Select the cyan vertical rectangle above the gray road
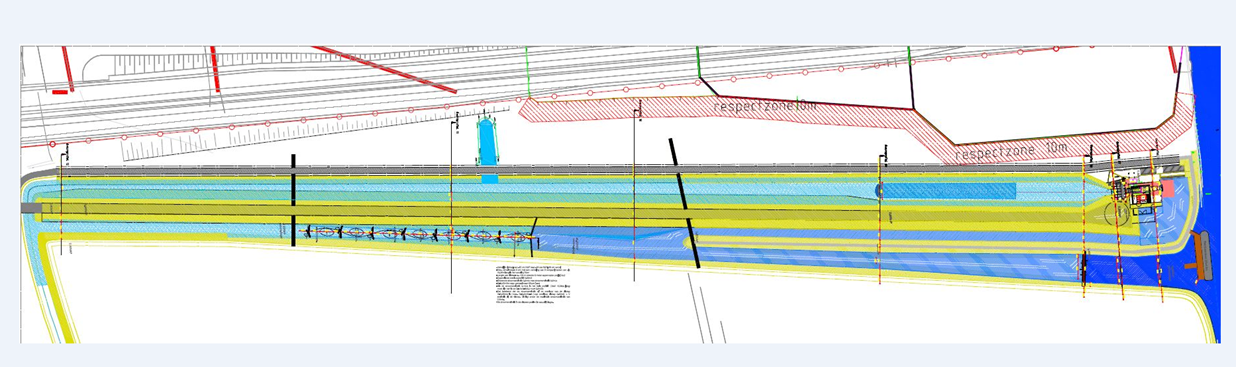Screen dimensions: 1236x367 coord(488,145)
